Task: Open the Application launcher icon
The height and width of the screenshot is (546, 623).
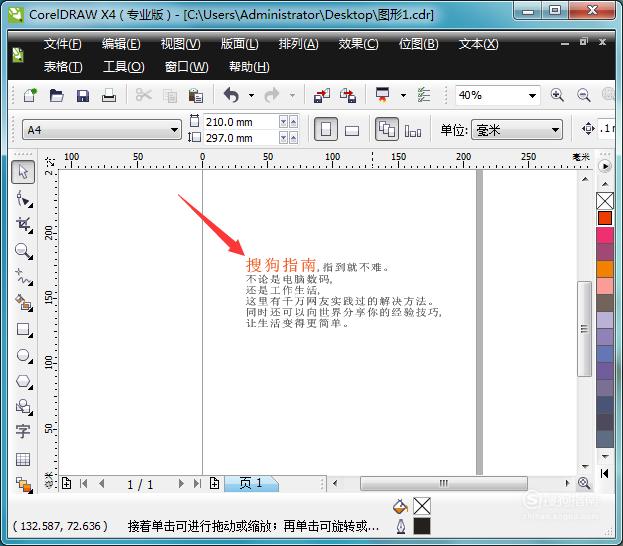Action: 382,95
